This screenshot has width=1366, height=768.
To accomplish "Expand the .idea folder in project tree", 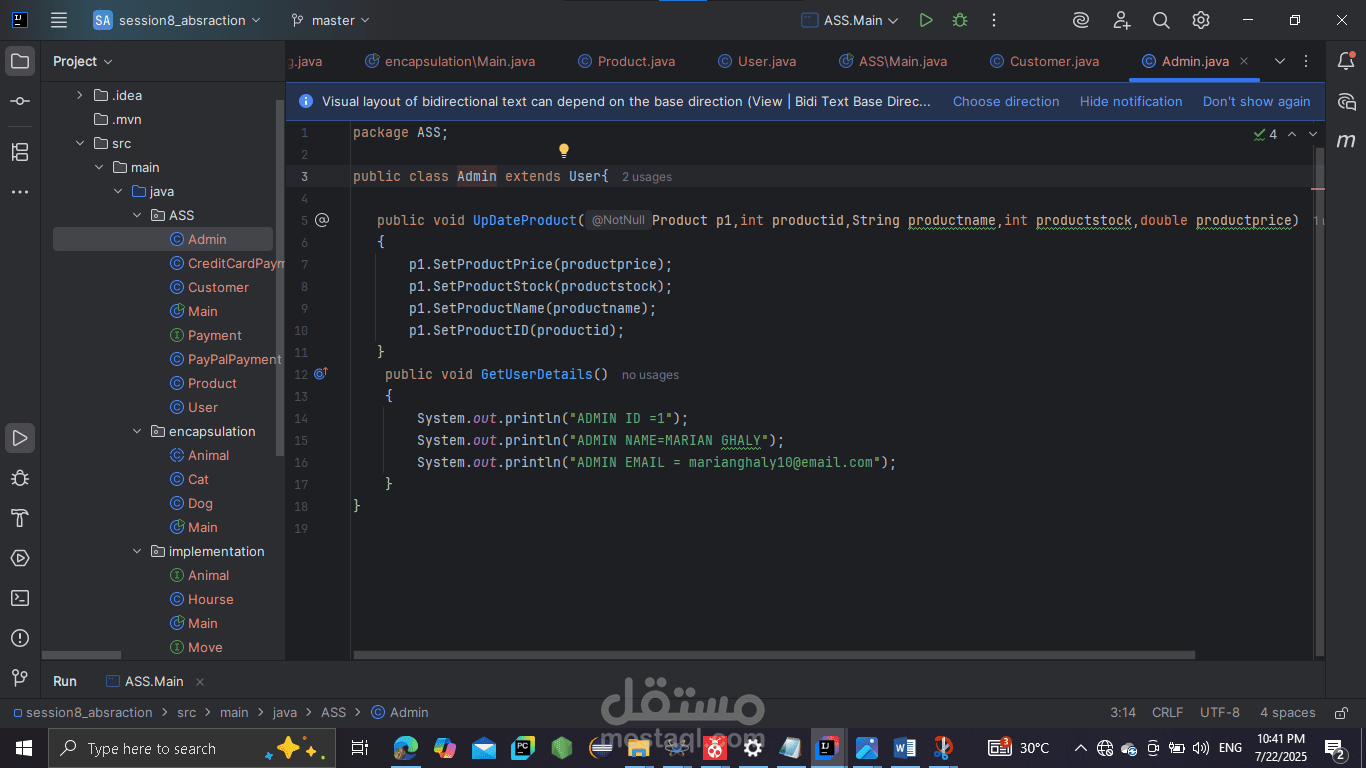I will (x=80, y=95).
